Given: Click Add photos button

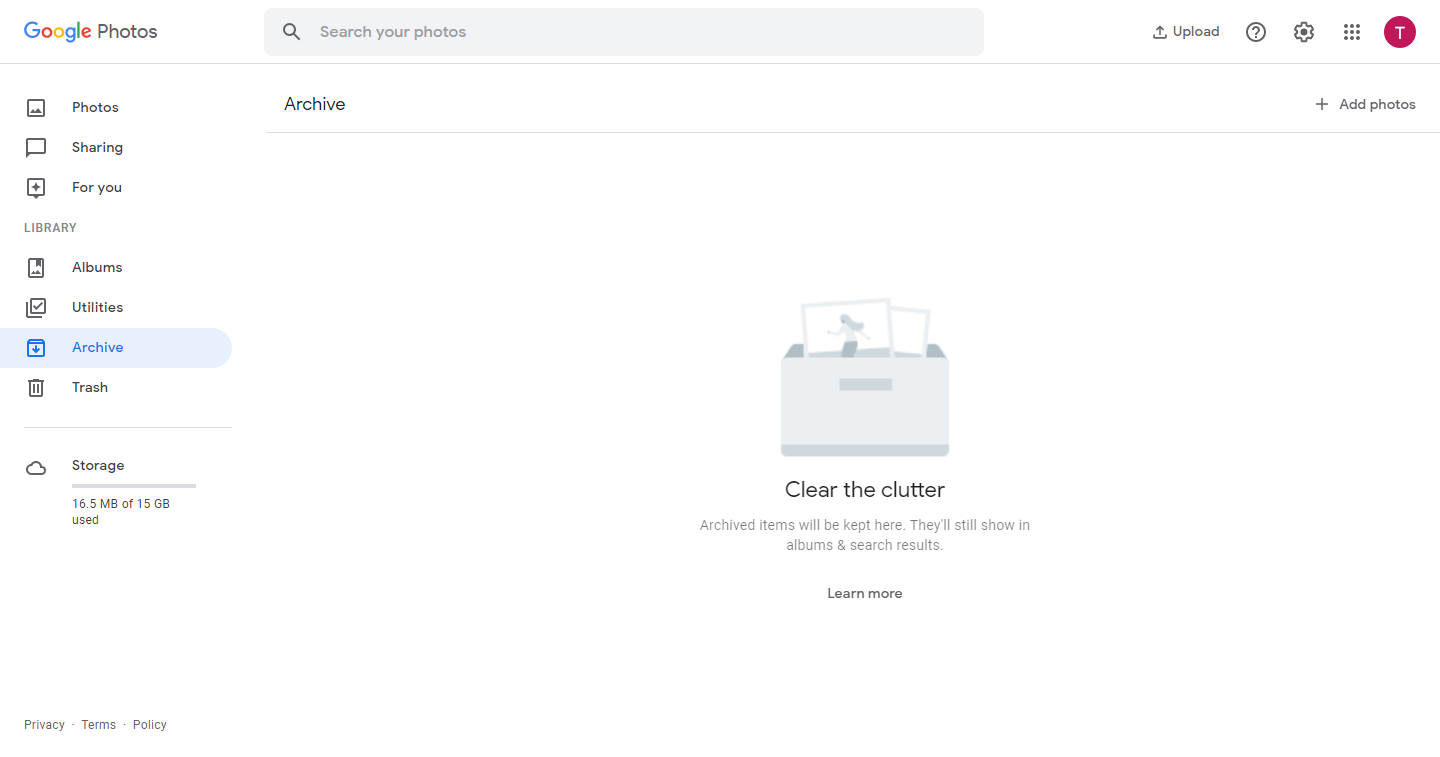Looking at the screenshot, I should point(1365,104).
